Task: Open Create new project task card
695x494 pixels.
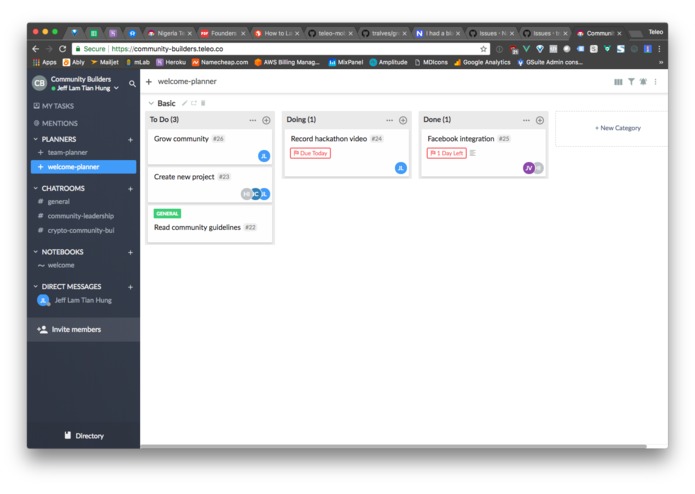Action: coord(210,185)
